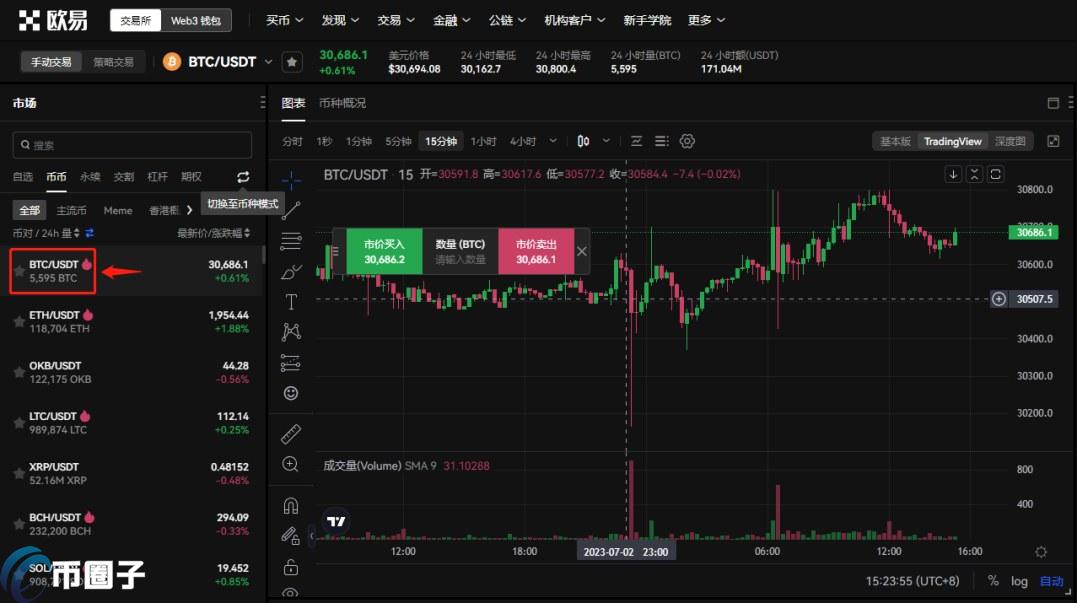
Task: Open chart settings gear in toolbar
Action: [687, 141]
